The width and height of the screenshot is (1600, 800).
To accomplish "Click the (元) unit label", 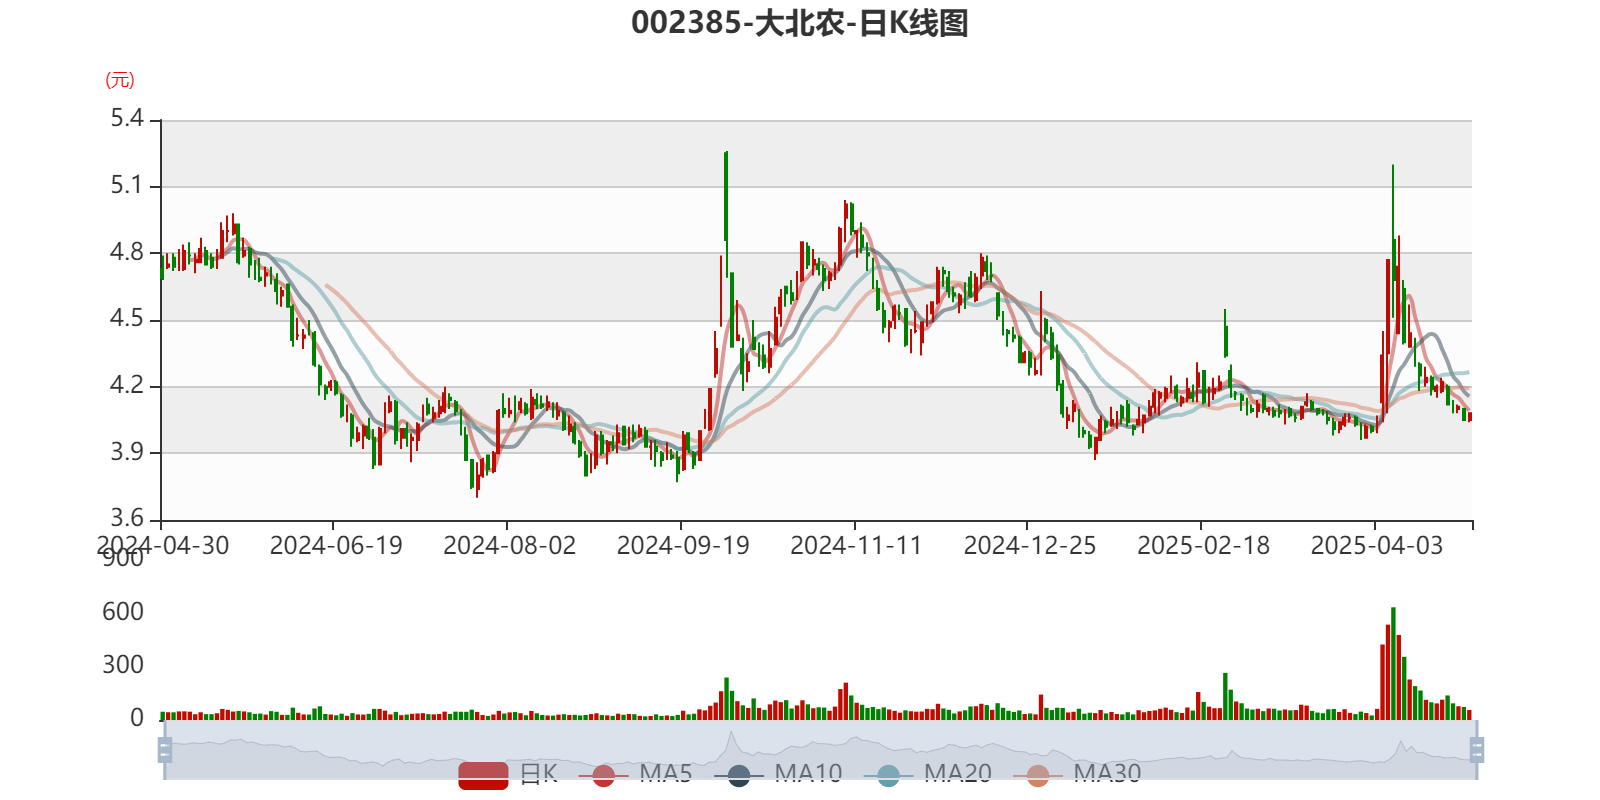I will tap(120, 80).
